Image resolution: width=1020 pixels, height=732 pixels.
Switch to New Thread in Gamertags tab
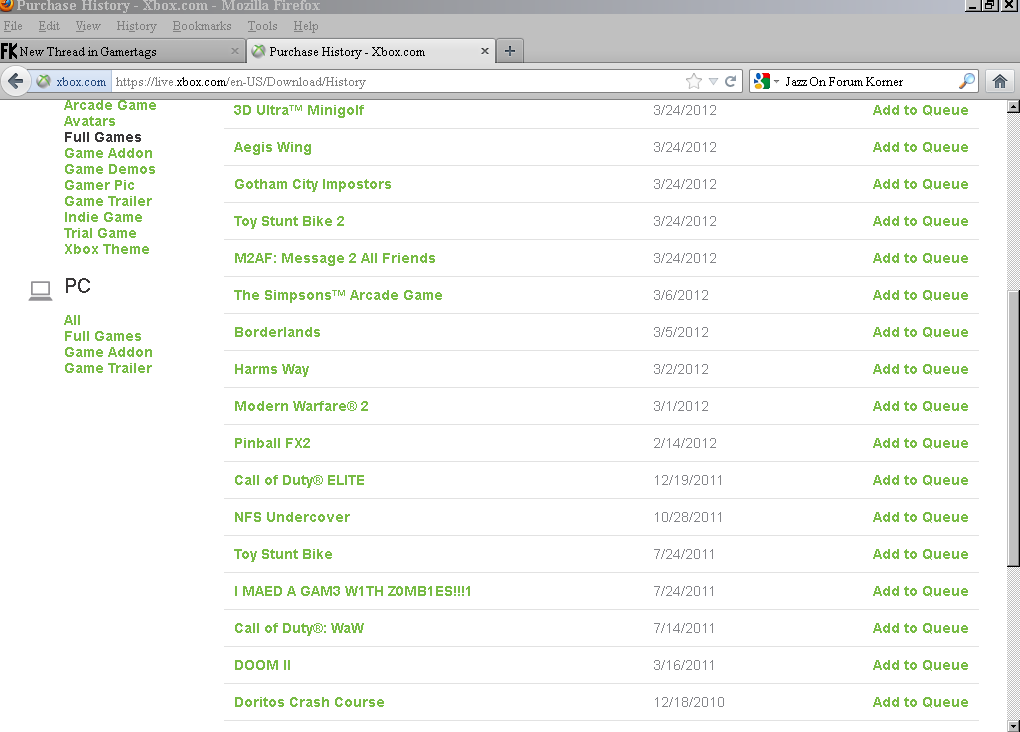pos(122,51)
